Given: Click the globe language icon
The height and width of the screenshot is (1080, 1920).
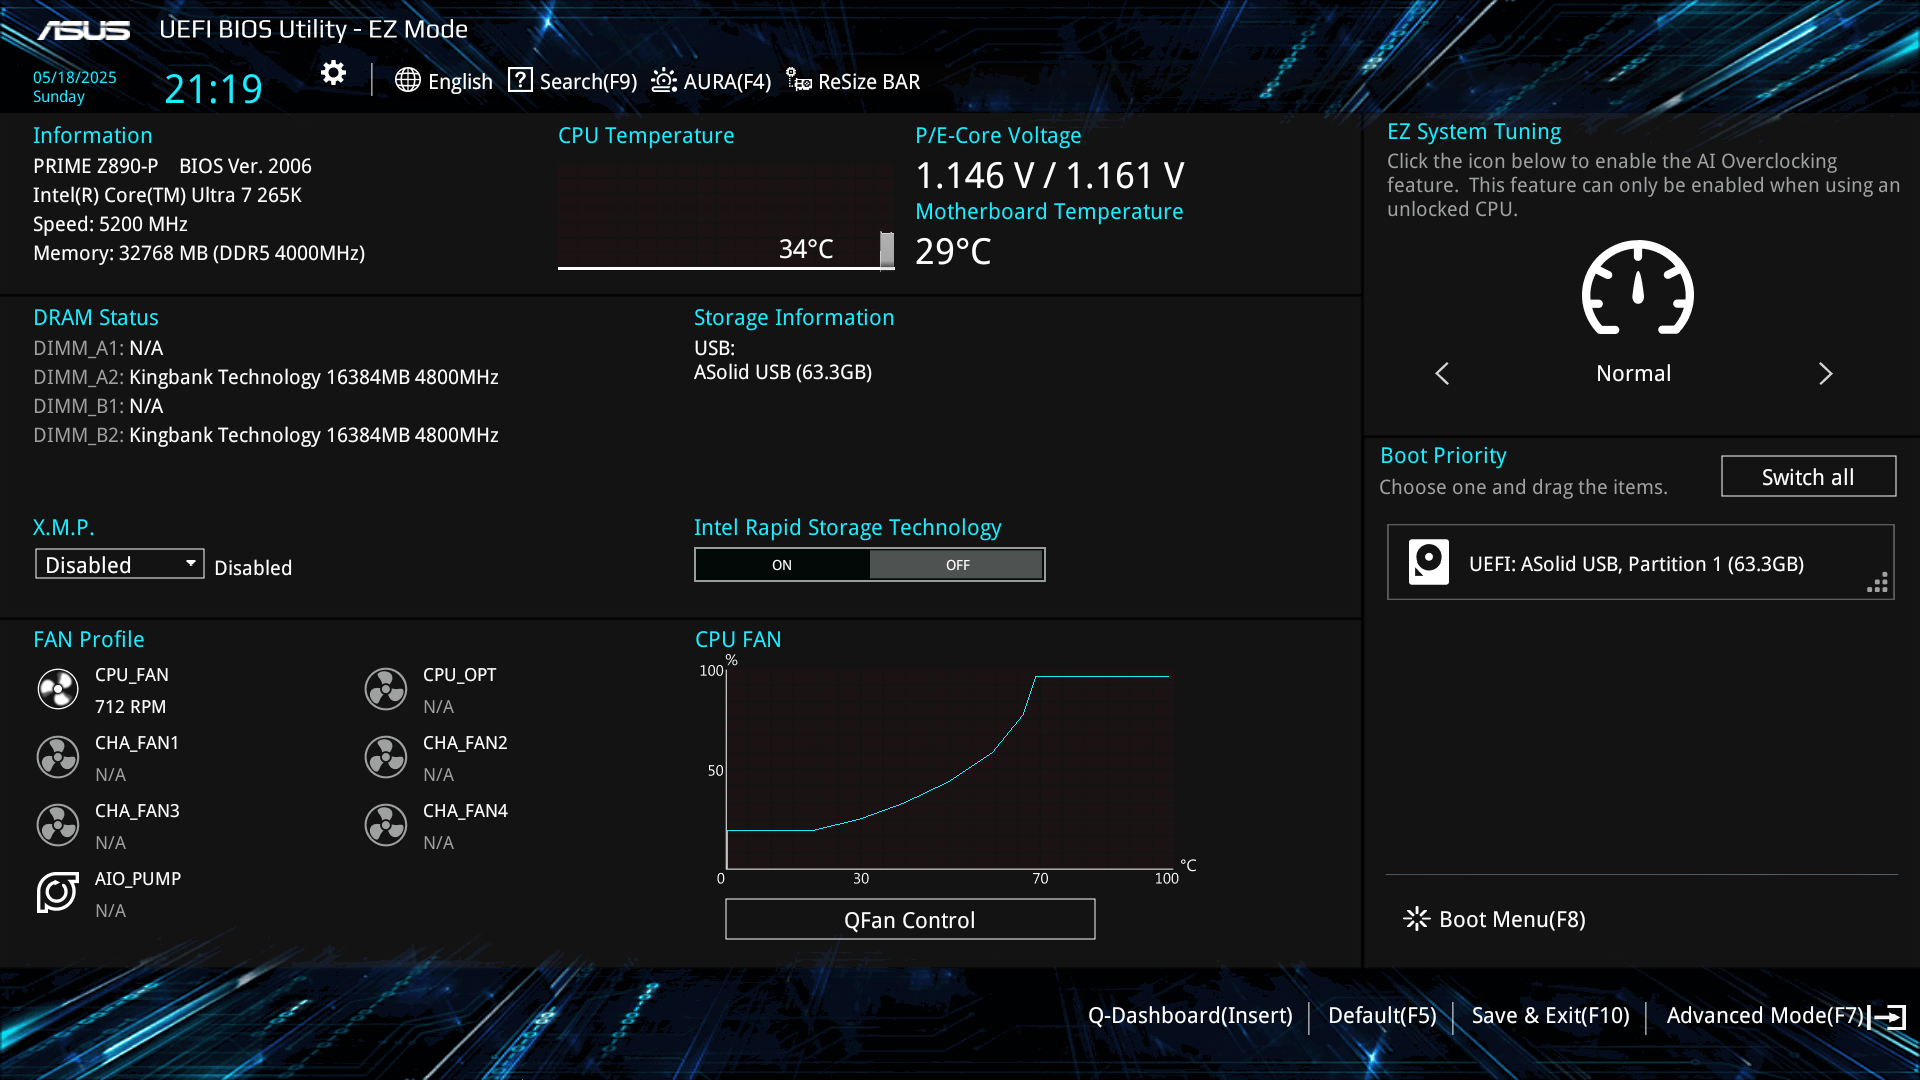Looking at the screenshot, I should coord(407,80).
